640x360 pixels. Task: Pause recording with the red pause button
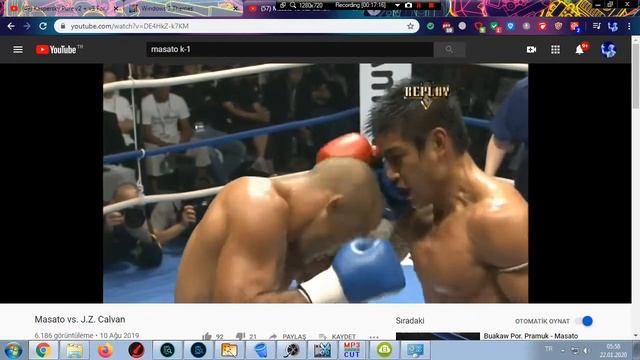point(419,5)
